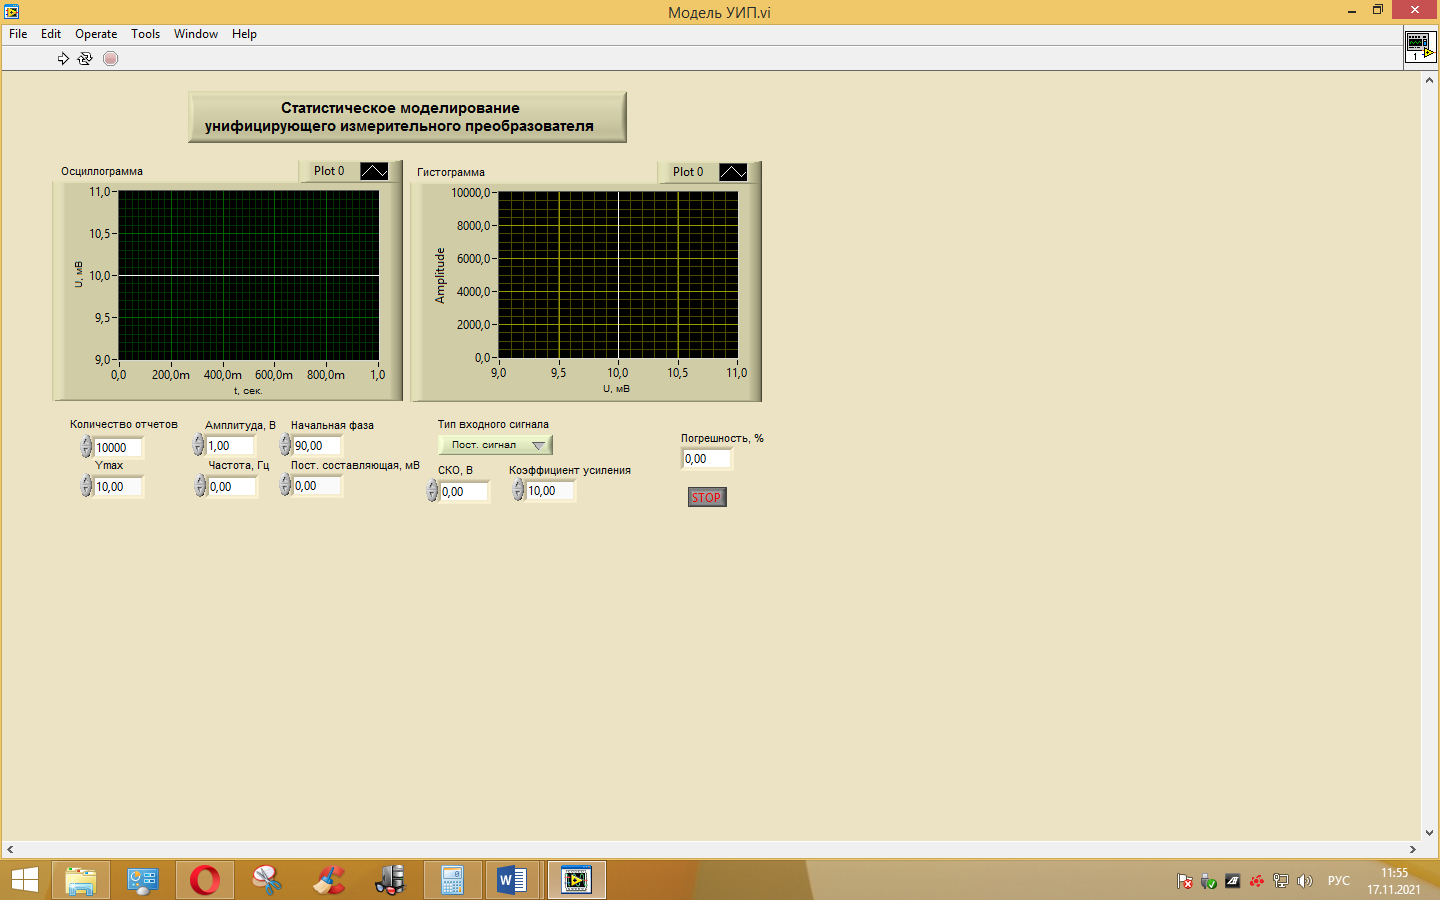
Task: Click vertical scrollbar down arrow
Action: pos(1429,832)
